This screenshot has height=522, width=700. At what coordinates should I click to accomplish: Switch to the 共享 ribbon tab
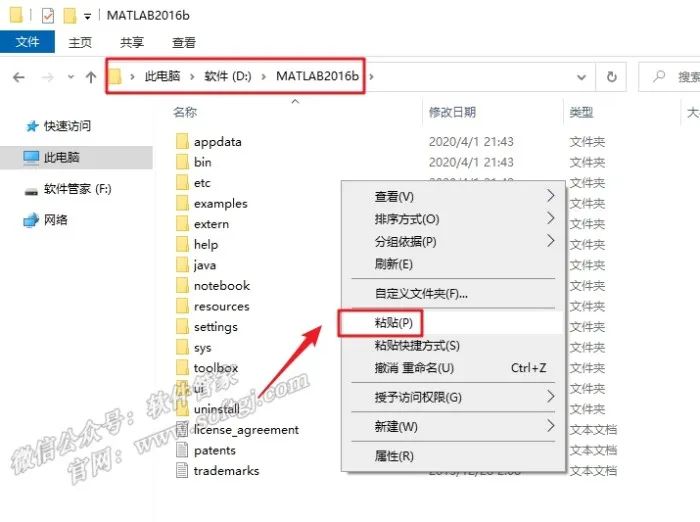(132, 42)
